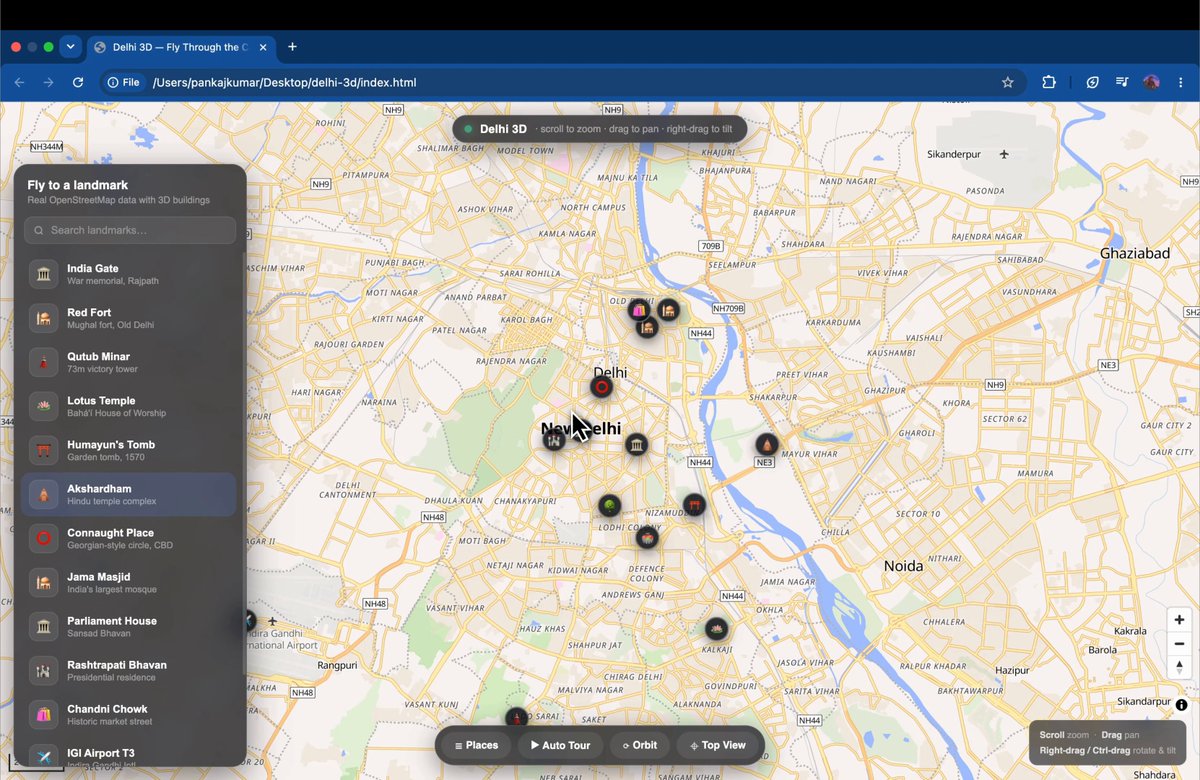Viewport: 1200px width, 780px height.
Task: Click the Chandni Chowk shopping bag map marker
Action: pos(639,310)
